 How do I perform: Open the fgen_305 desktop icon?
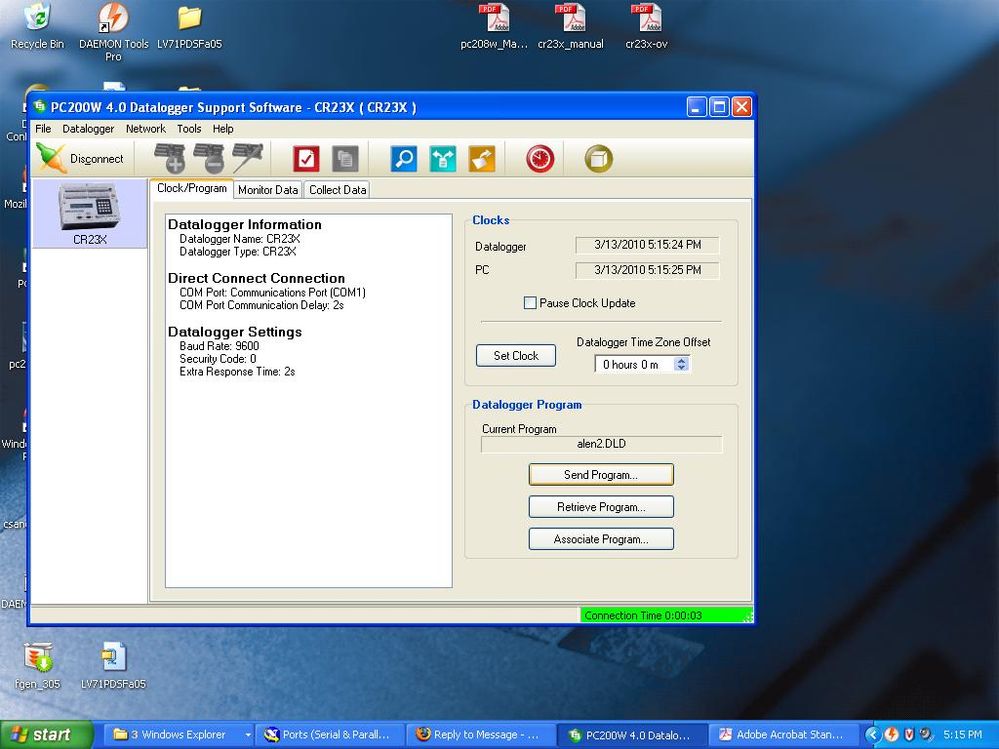(38, 666)
